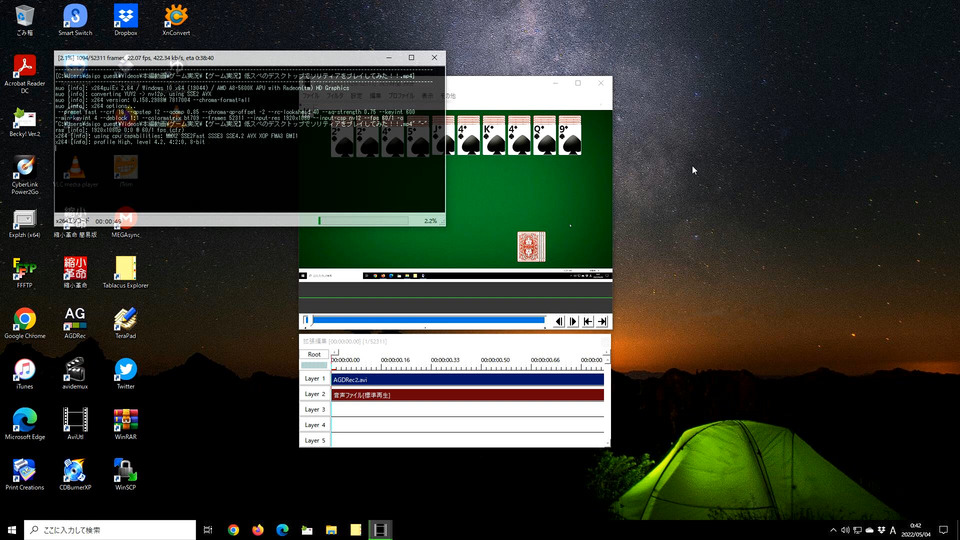Click the Firefox icon in the taskbar
The height and width of the screenshot is (540, 960).
[x=258, y=530]
